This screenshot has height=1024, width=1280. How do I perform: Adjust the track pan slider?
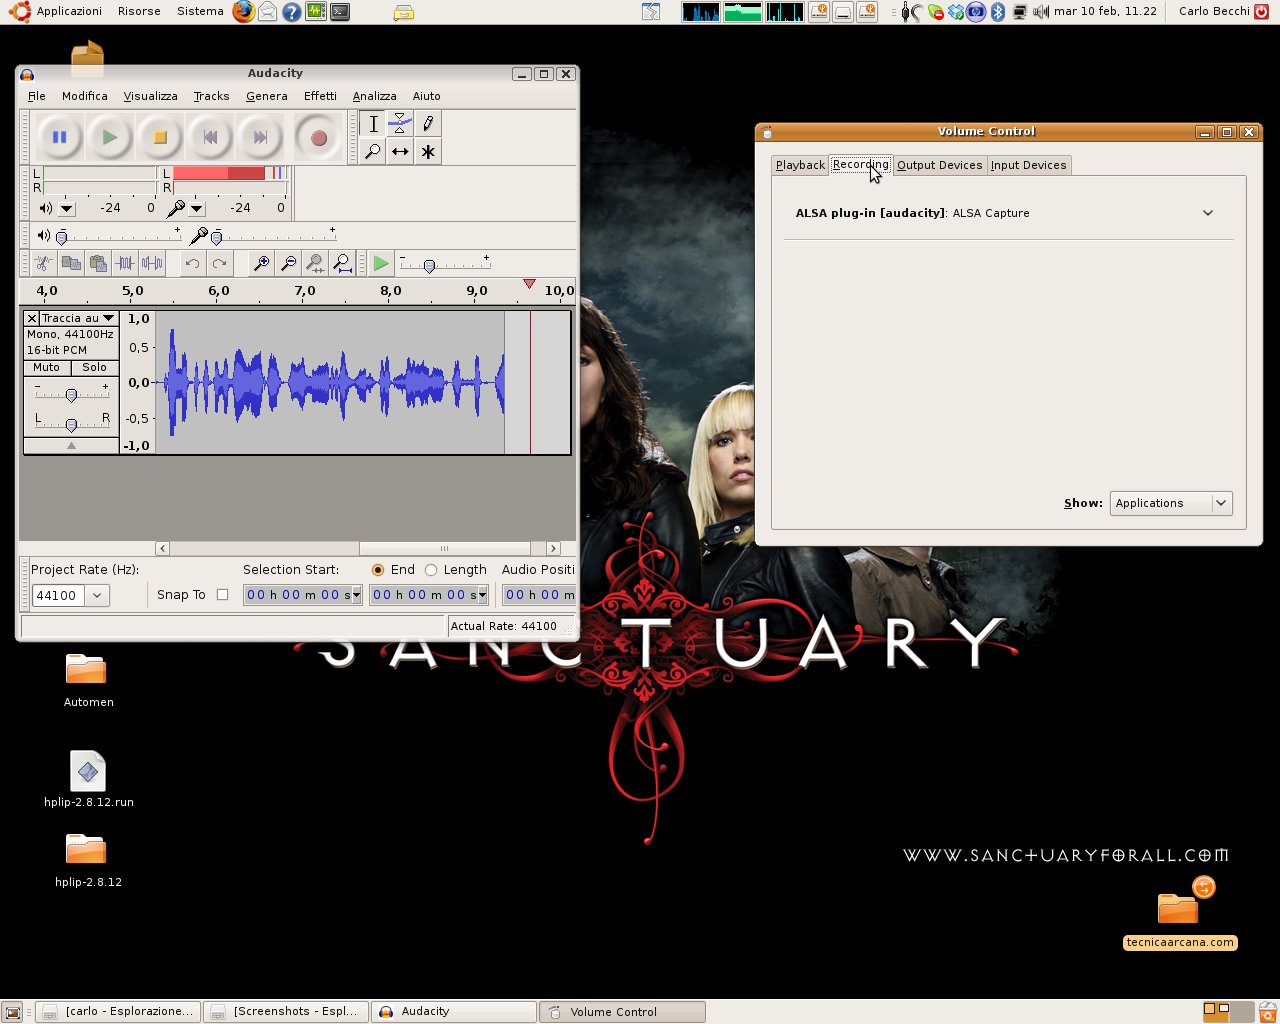(71, 425)
